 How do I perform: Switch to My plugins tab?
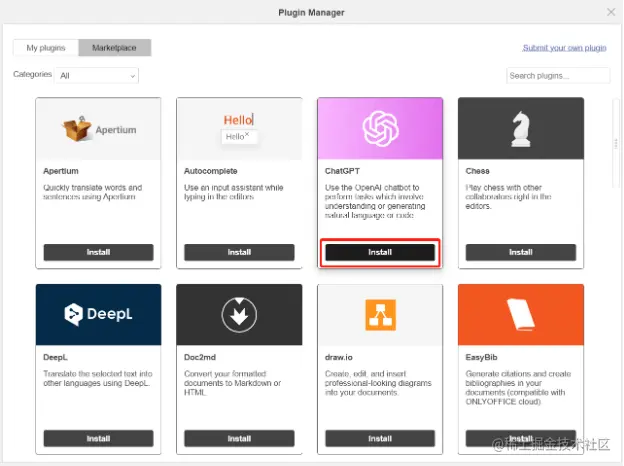click(x=46, y=48)
